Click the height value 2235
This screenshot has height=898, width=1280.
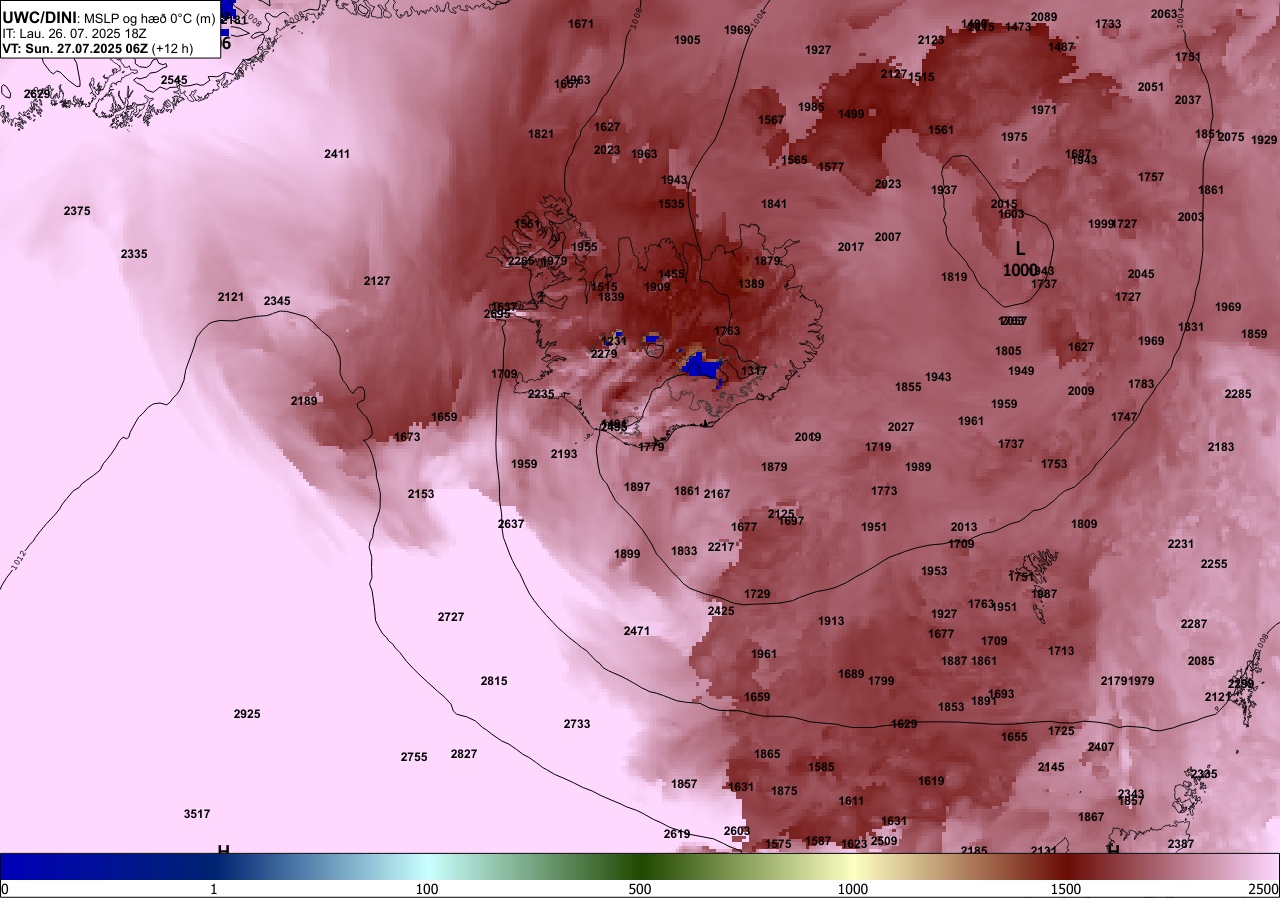pyautogui.click(x=541, y=394)
